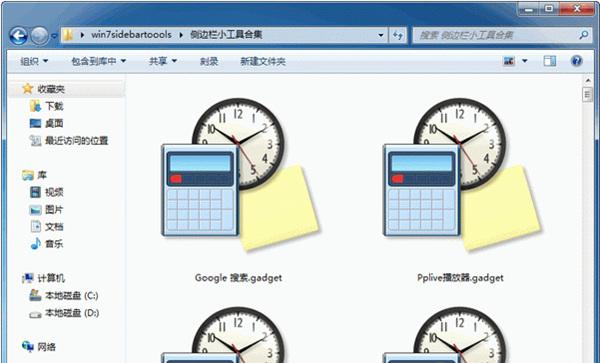Click the drive icon for (C:)
600x363 pixels.
[x=35, y=295]
